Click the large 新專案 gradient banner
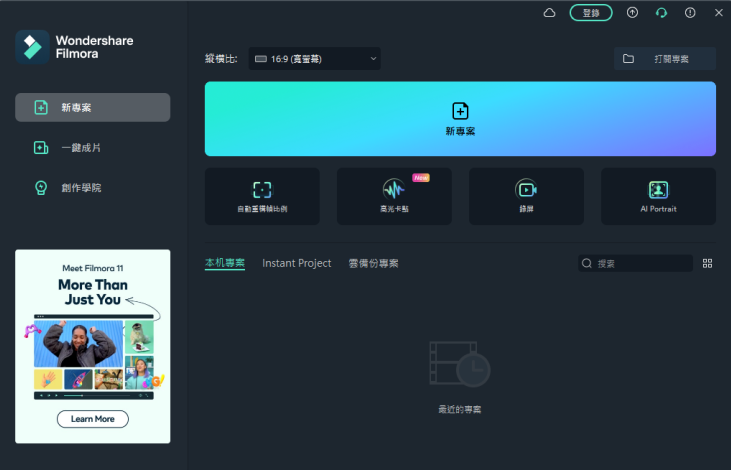Image resolution: width=731 pixels, height=470 pixels. (x=460, y=119)
